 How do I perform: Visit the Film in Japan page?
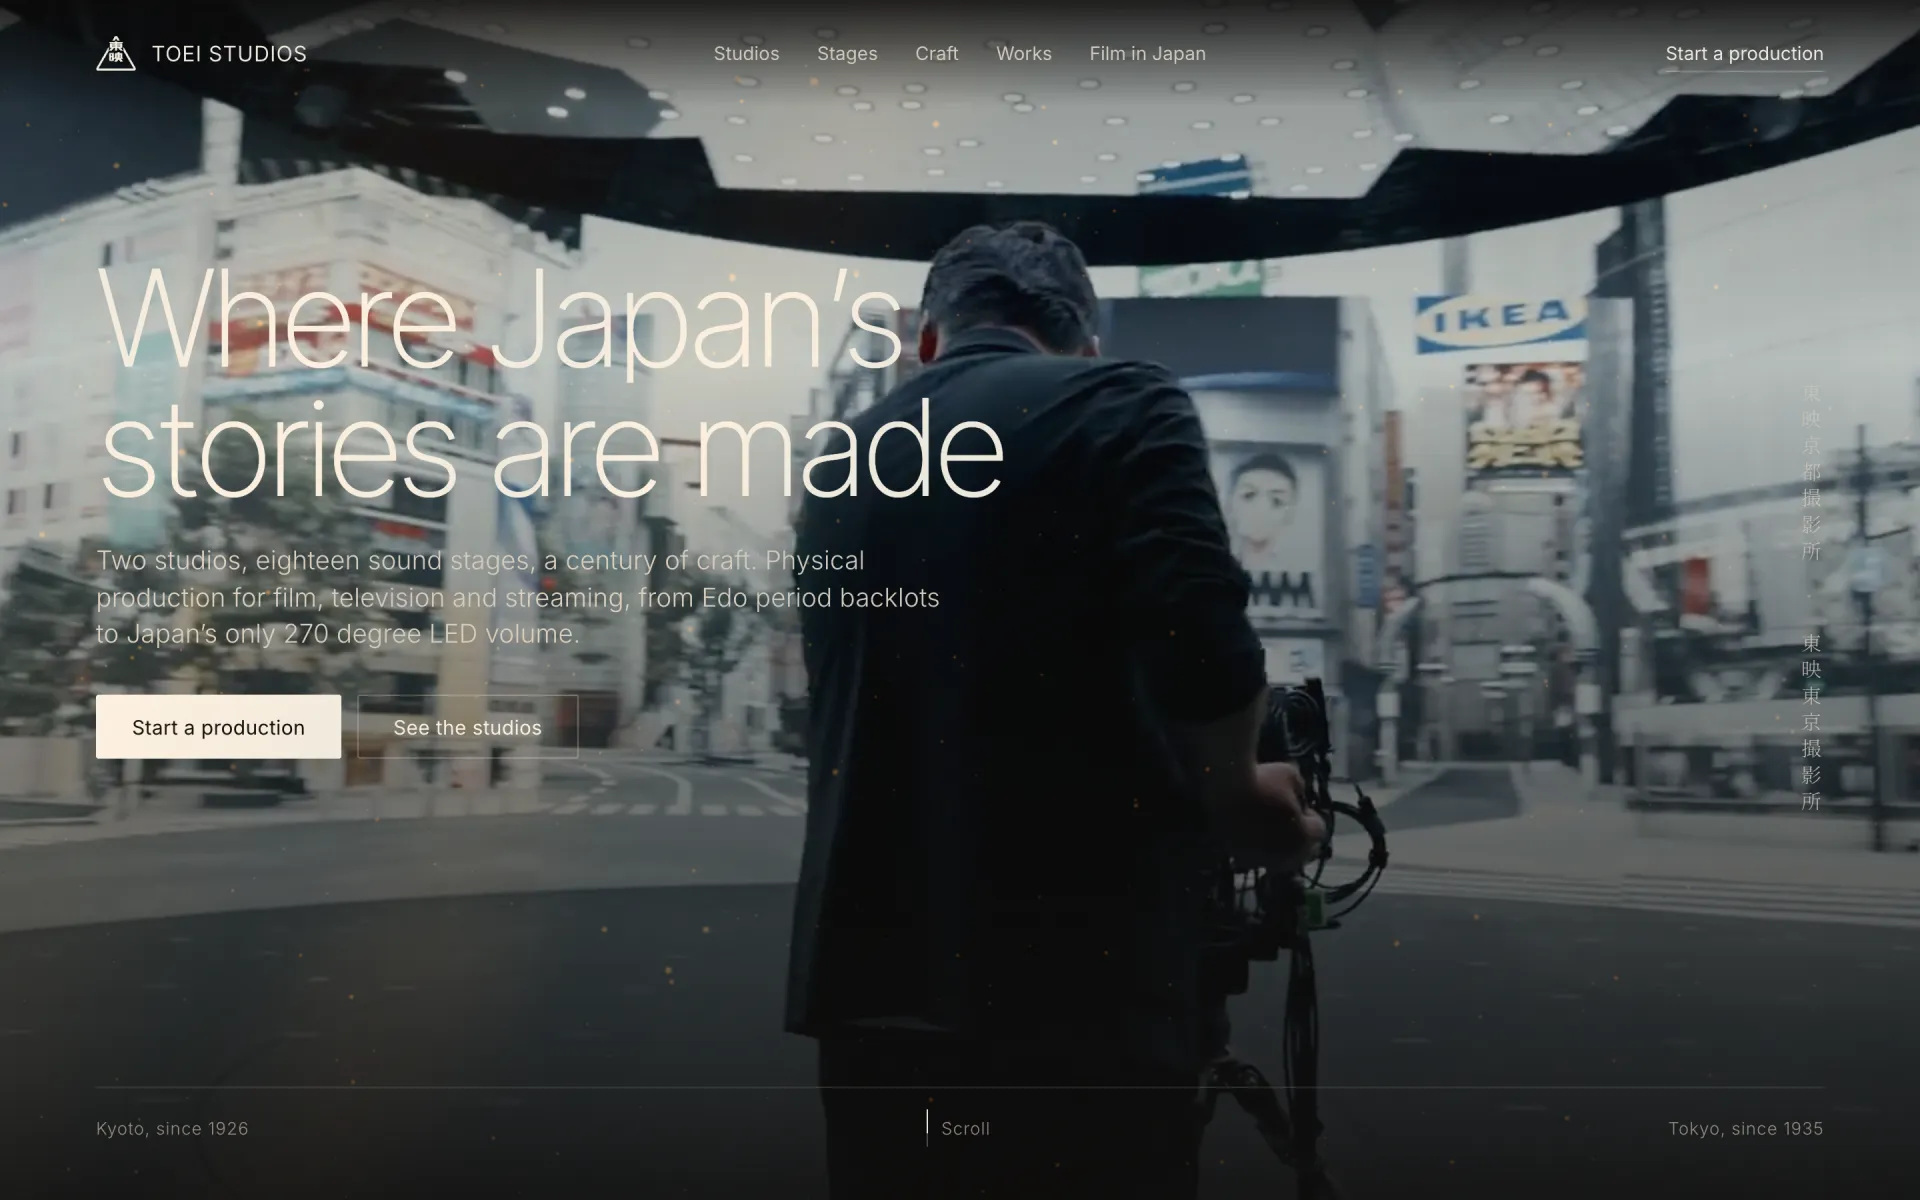pos(1147,54)
